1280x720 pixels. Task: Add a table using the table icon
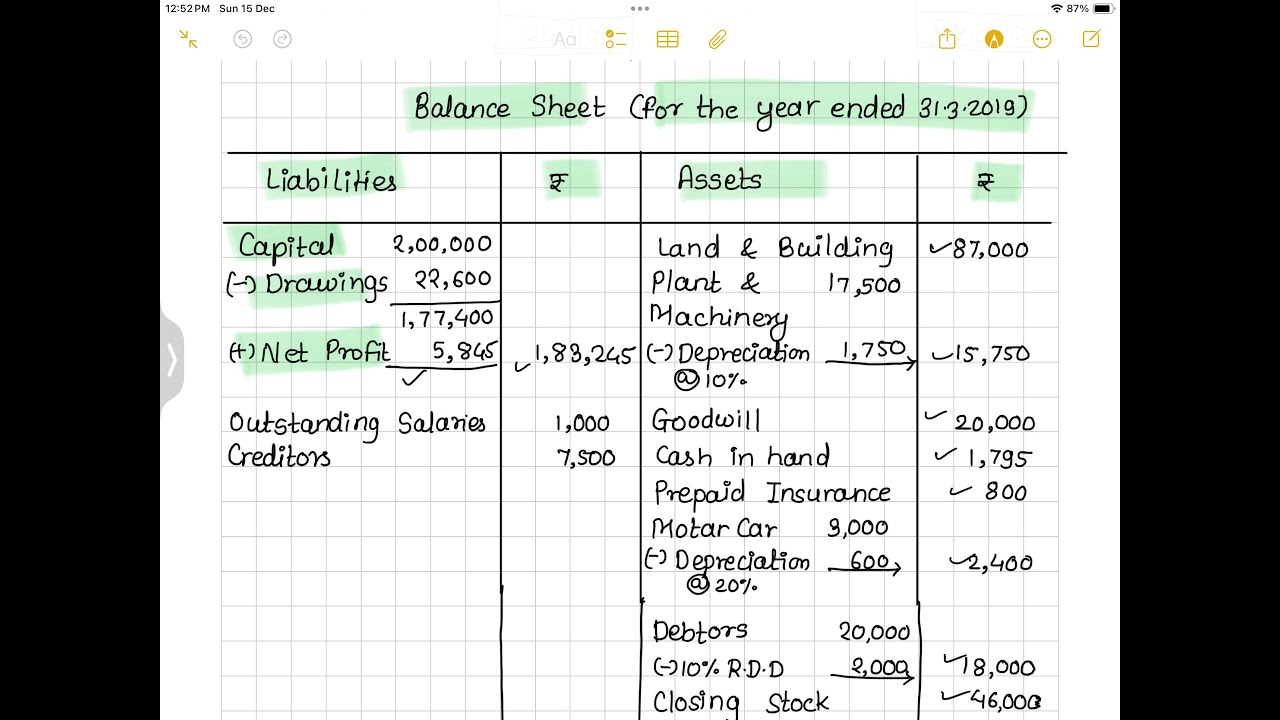[x=667, y=39]
